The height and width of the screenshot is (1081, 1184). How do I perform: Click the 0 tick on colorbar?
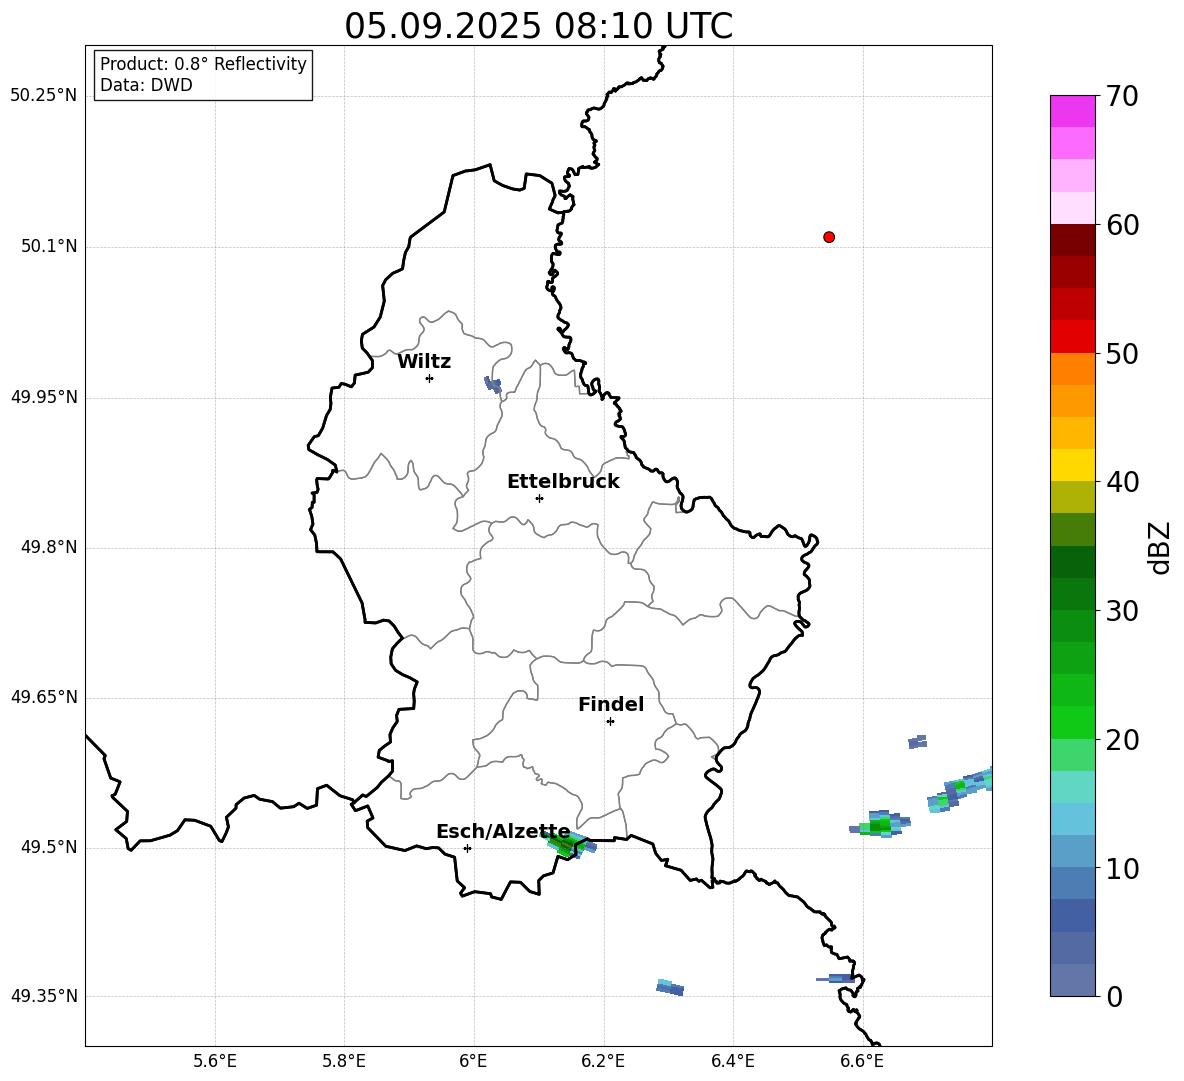(1114, 997)
